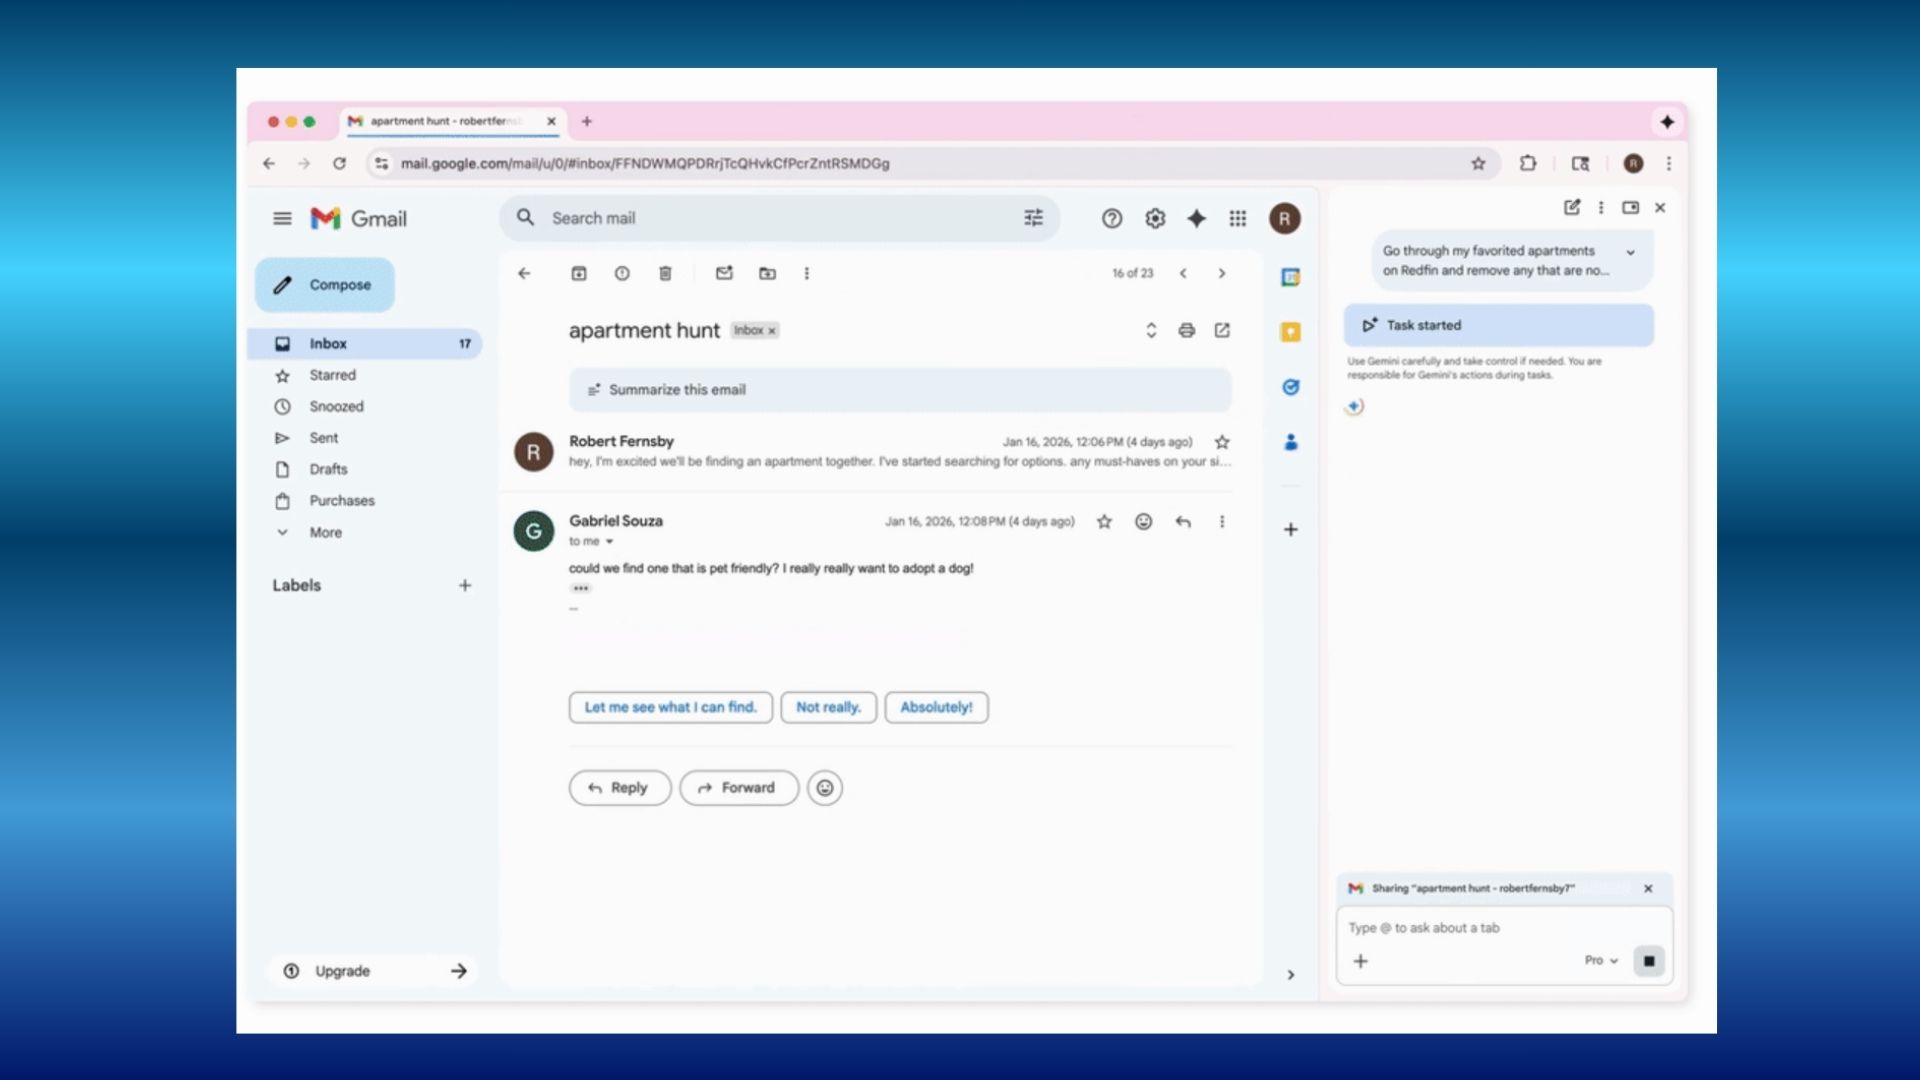Open Google Keep side panel icon
The image size is (1920, 1080).
click(1290, 332)
